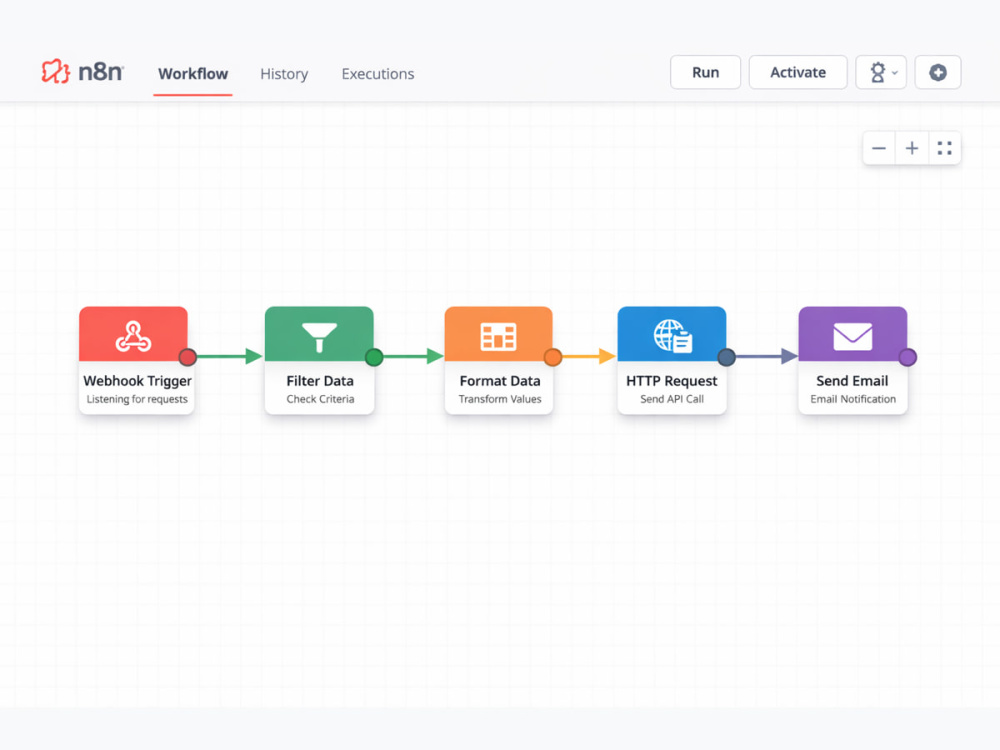This screenshot has height=750, width=1000.
Task: Open the settings gear dropdown
Action: tap(881, 72)
